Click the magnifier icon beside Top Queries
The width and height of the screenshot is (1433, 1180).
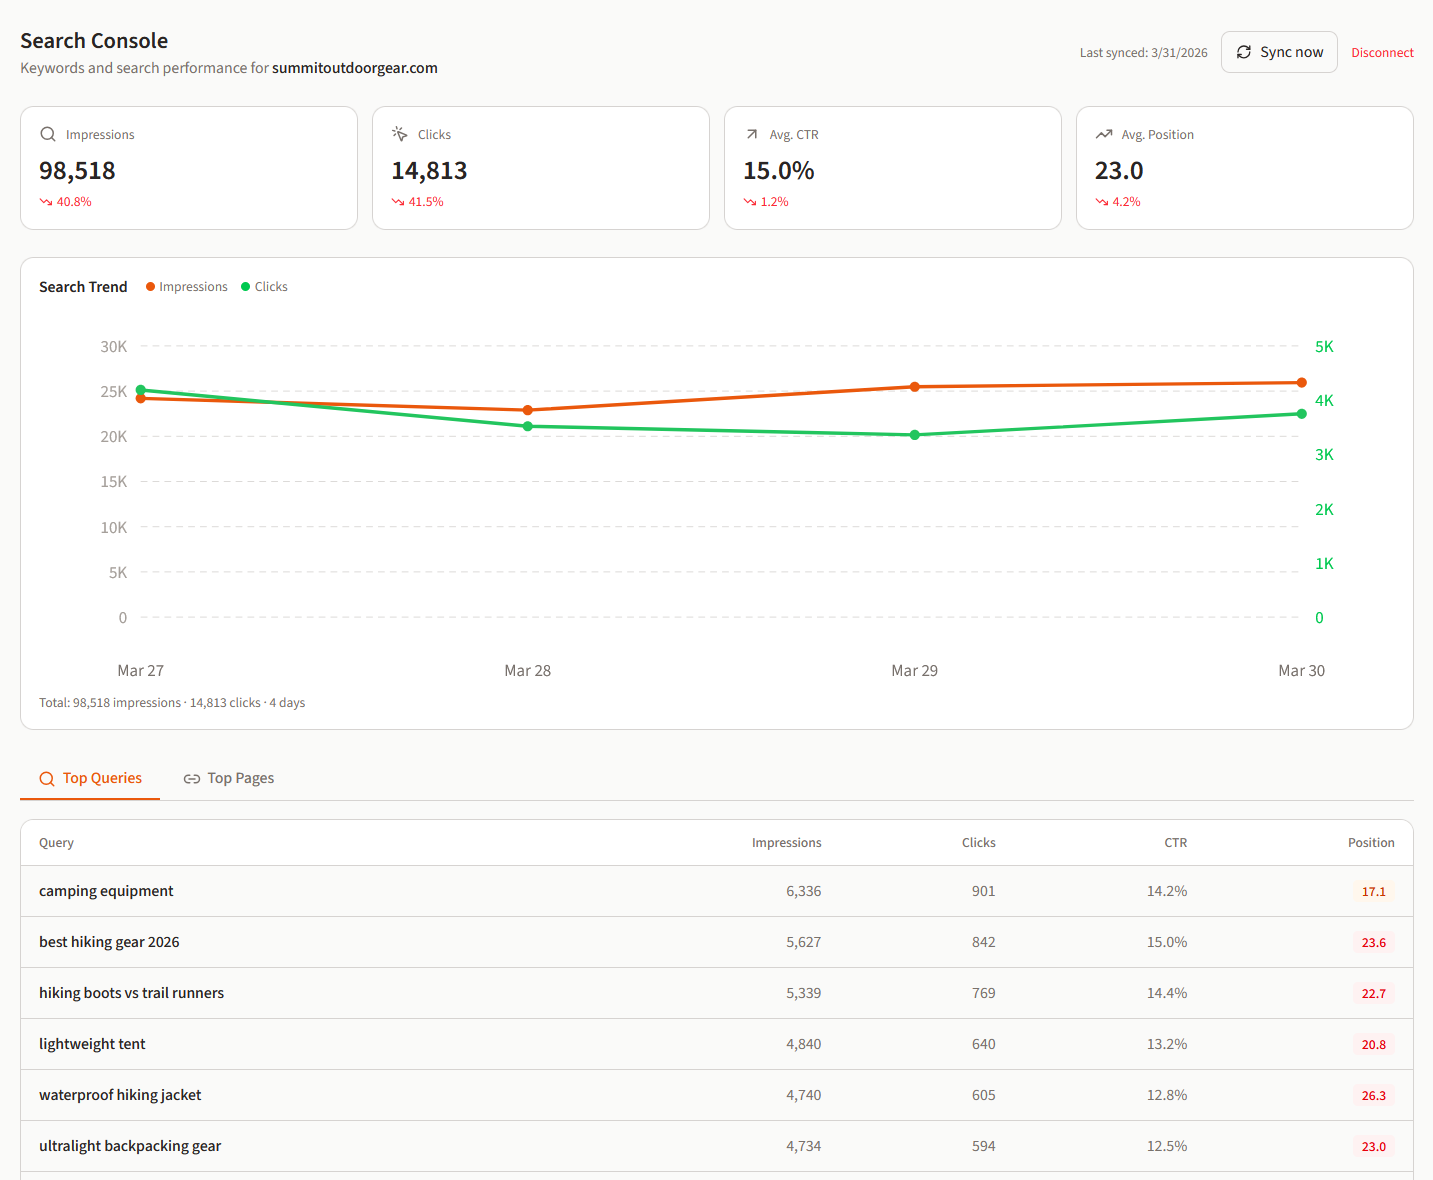pyautogui.click(x=46, y=778)
